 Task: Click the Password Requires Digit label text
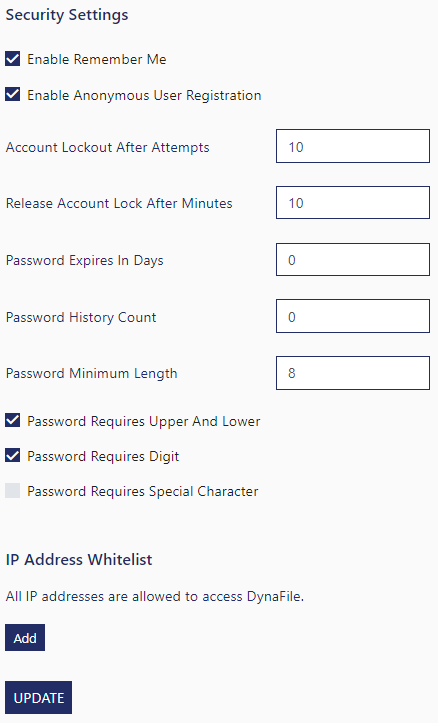(103, 456)
